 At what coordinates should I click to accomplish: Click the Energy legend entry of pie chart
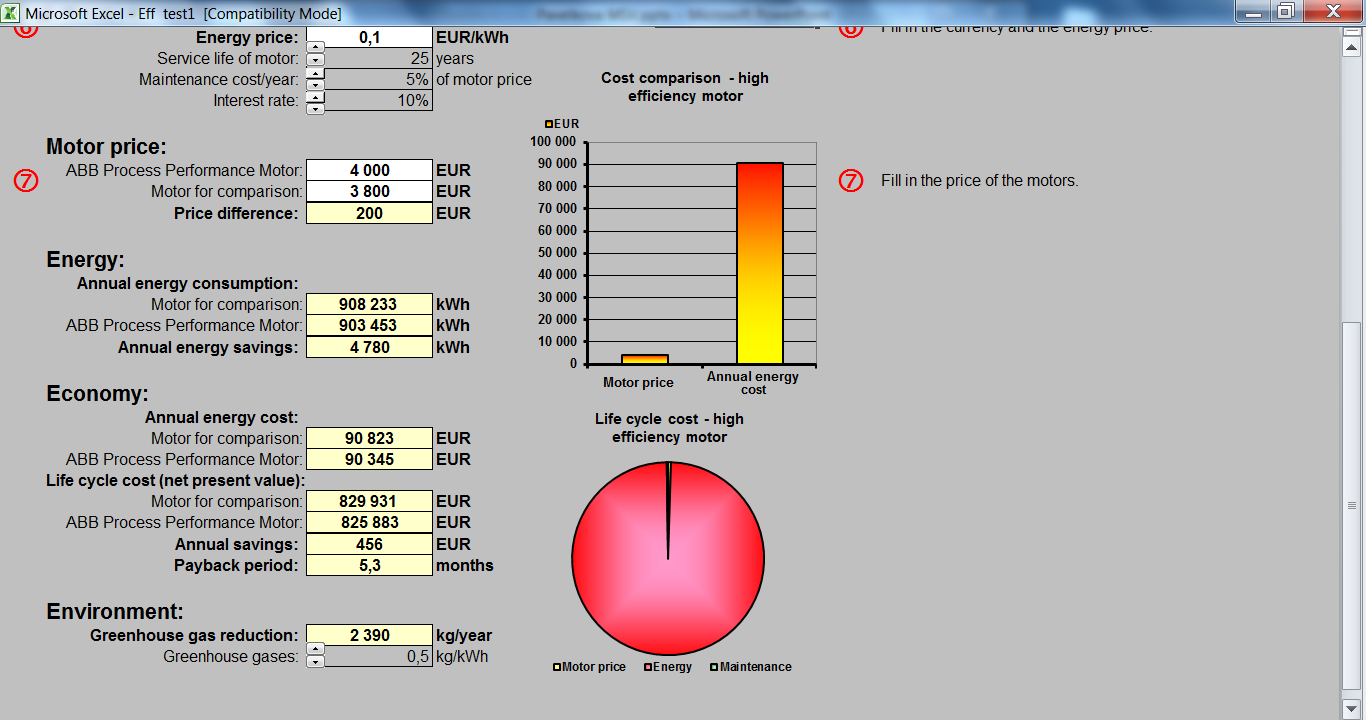(x=668, y=667)
